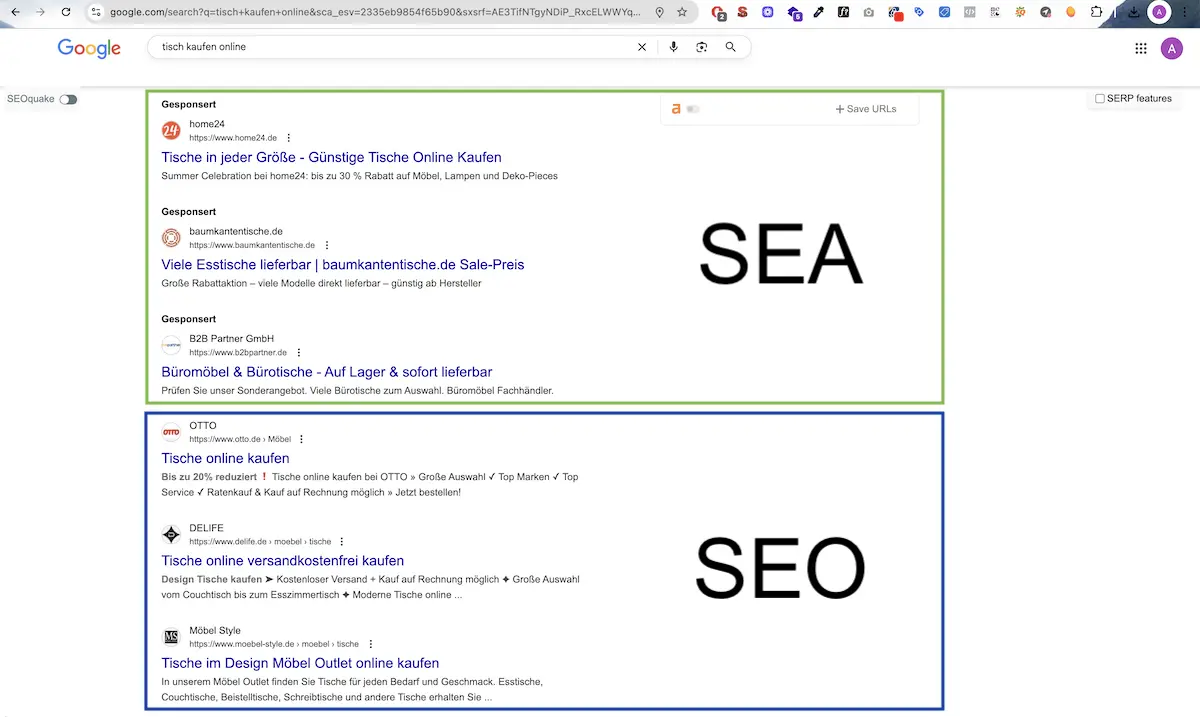1200x717 pixels.
Task: Open the Chrome profile avatar in toolbar
Action: 1159,12
